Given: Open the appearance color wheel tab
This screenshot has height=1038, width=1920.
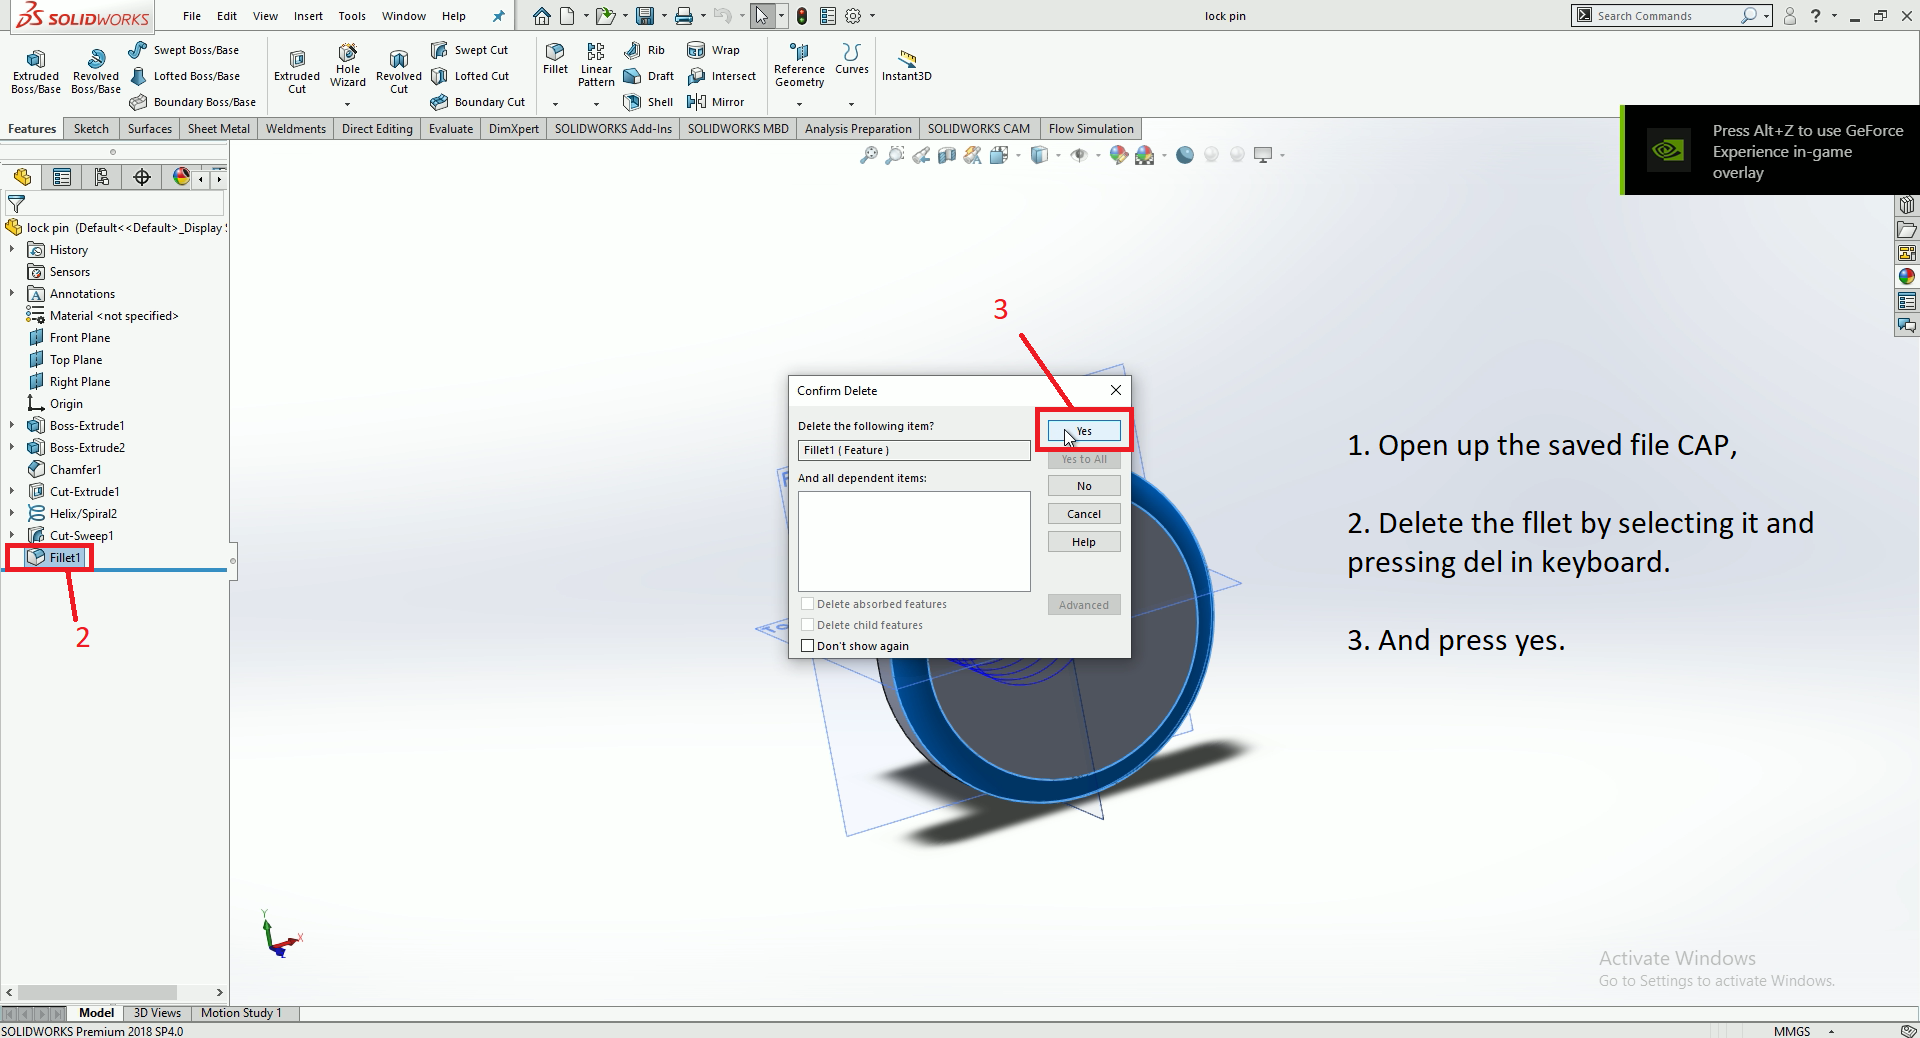Looking at the screenshot, I should coord(181,178).
